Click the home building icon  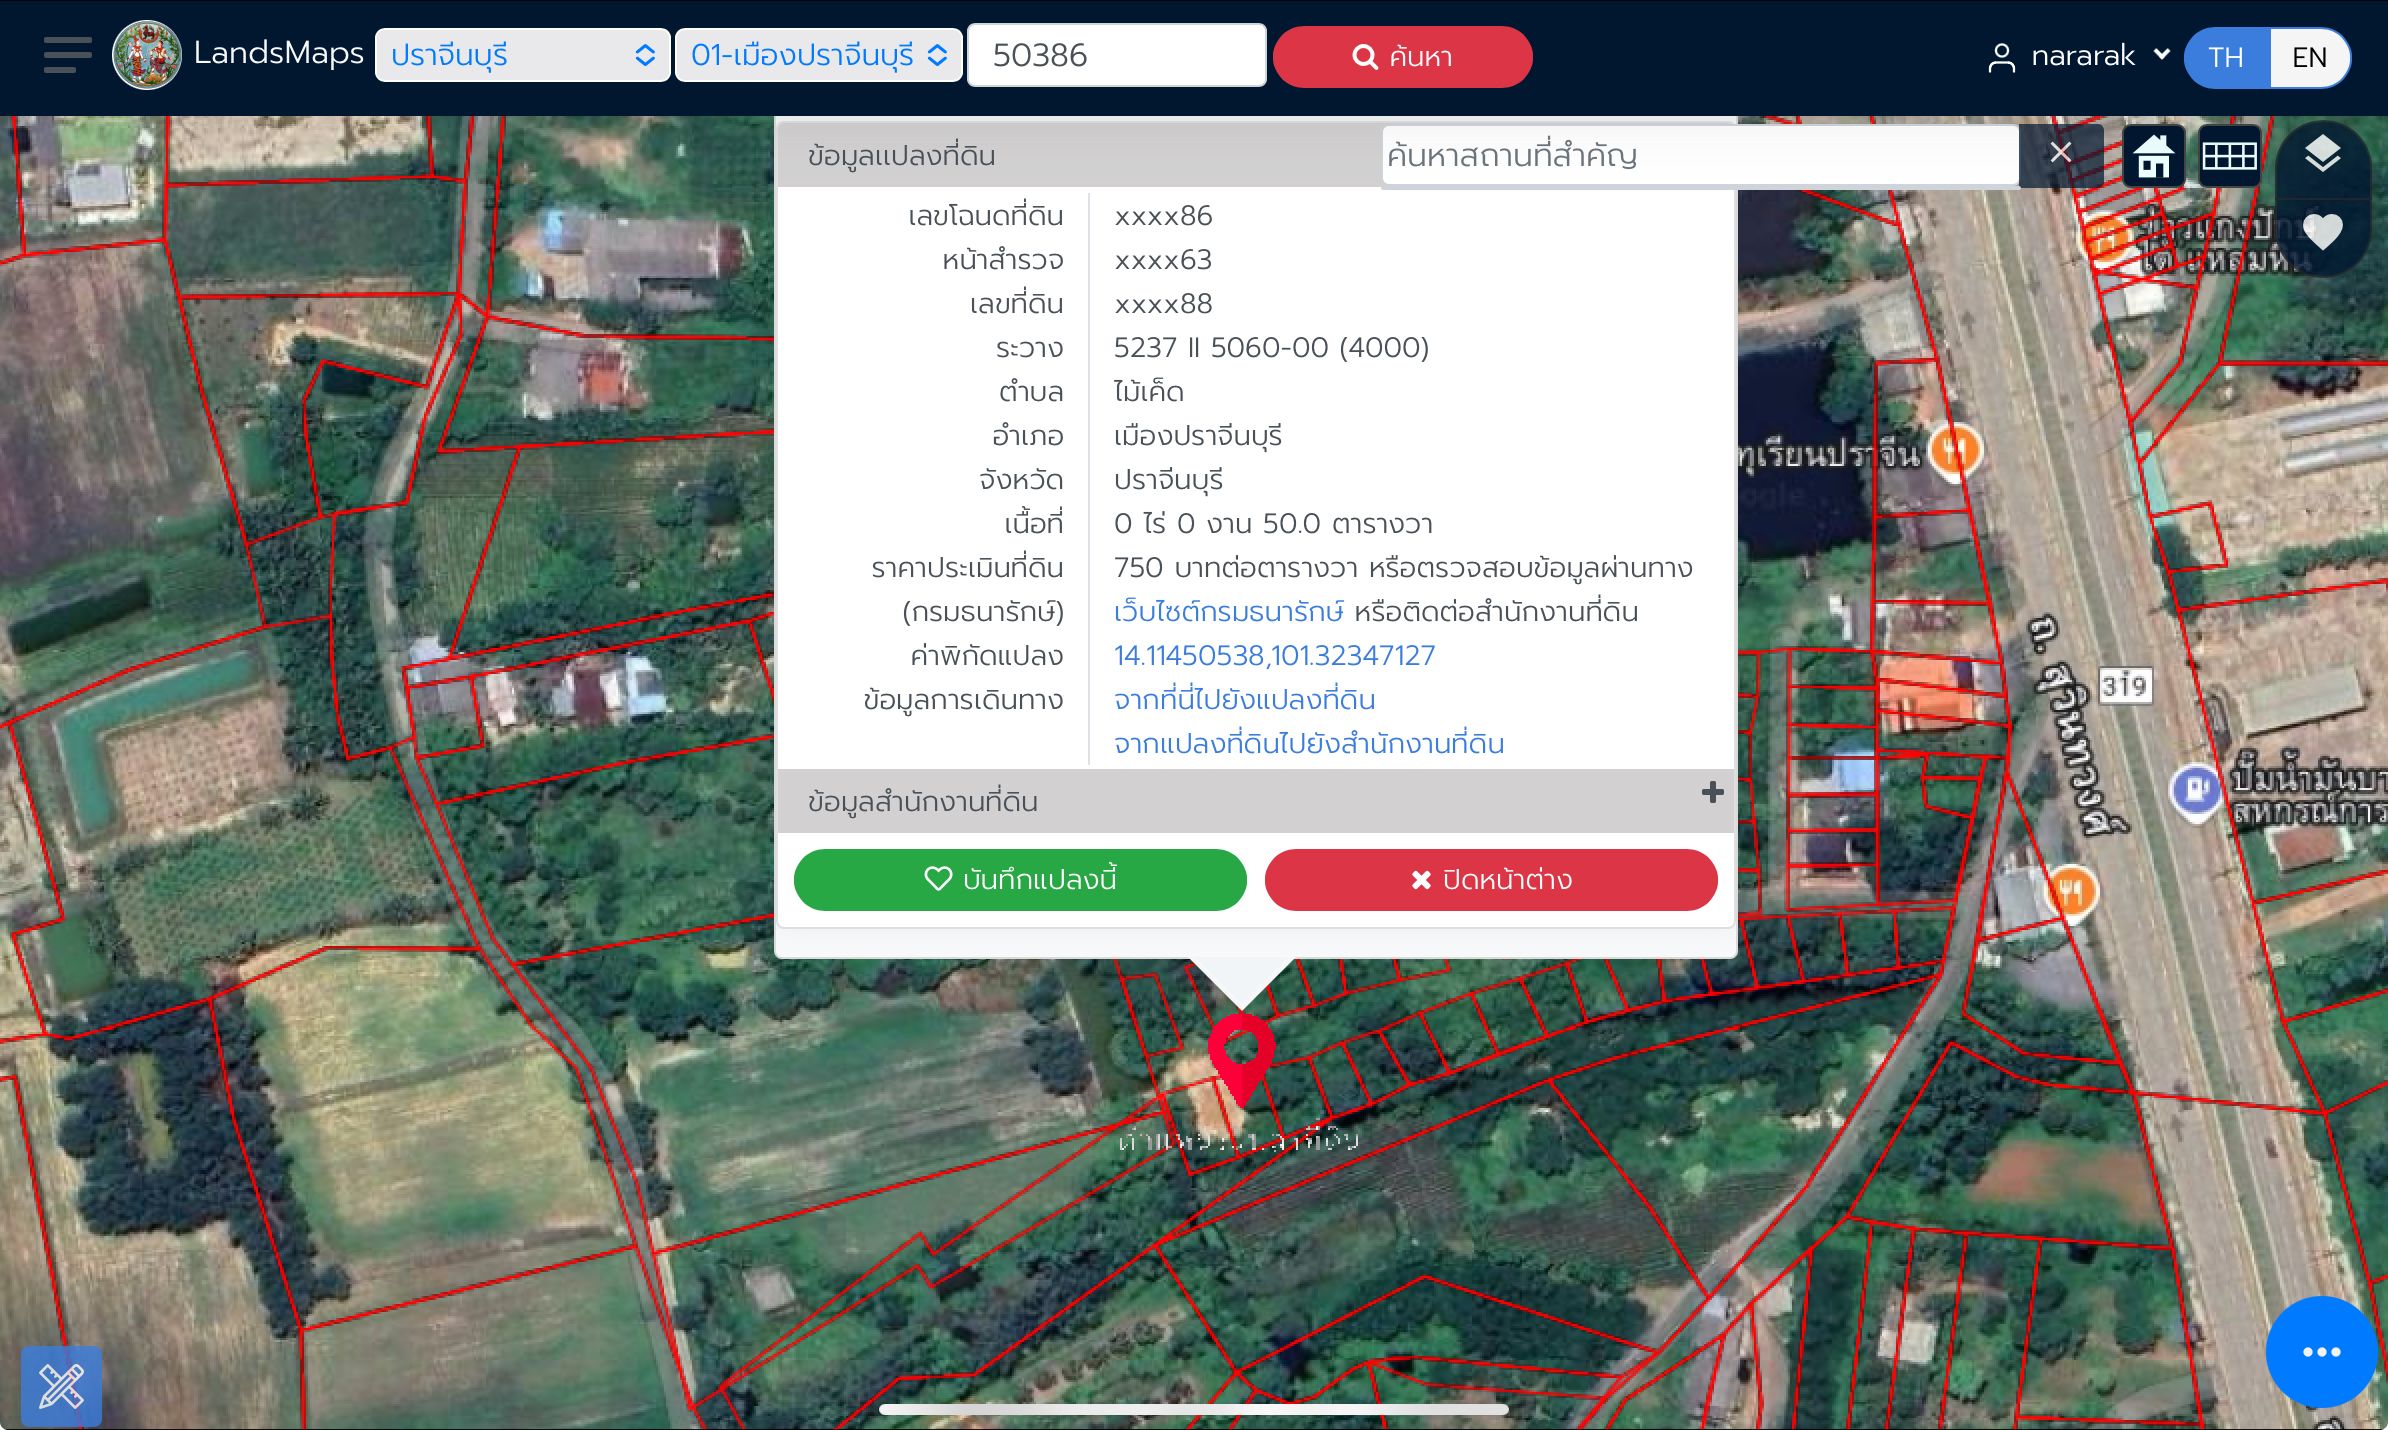click(2153, 156)
